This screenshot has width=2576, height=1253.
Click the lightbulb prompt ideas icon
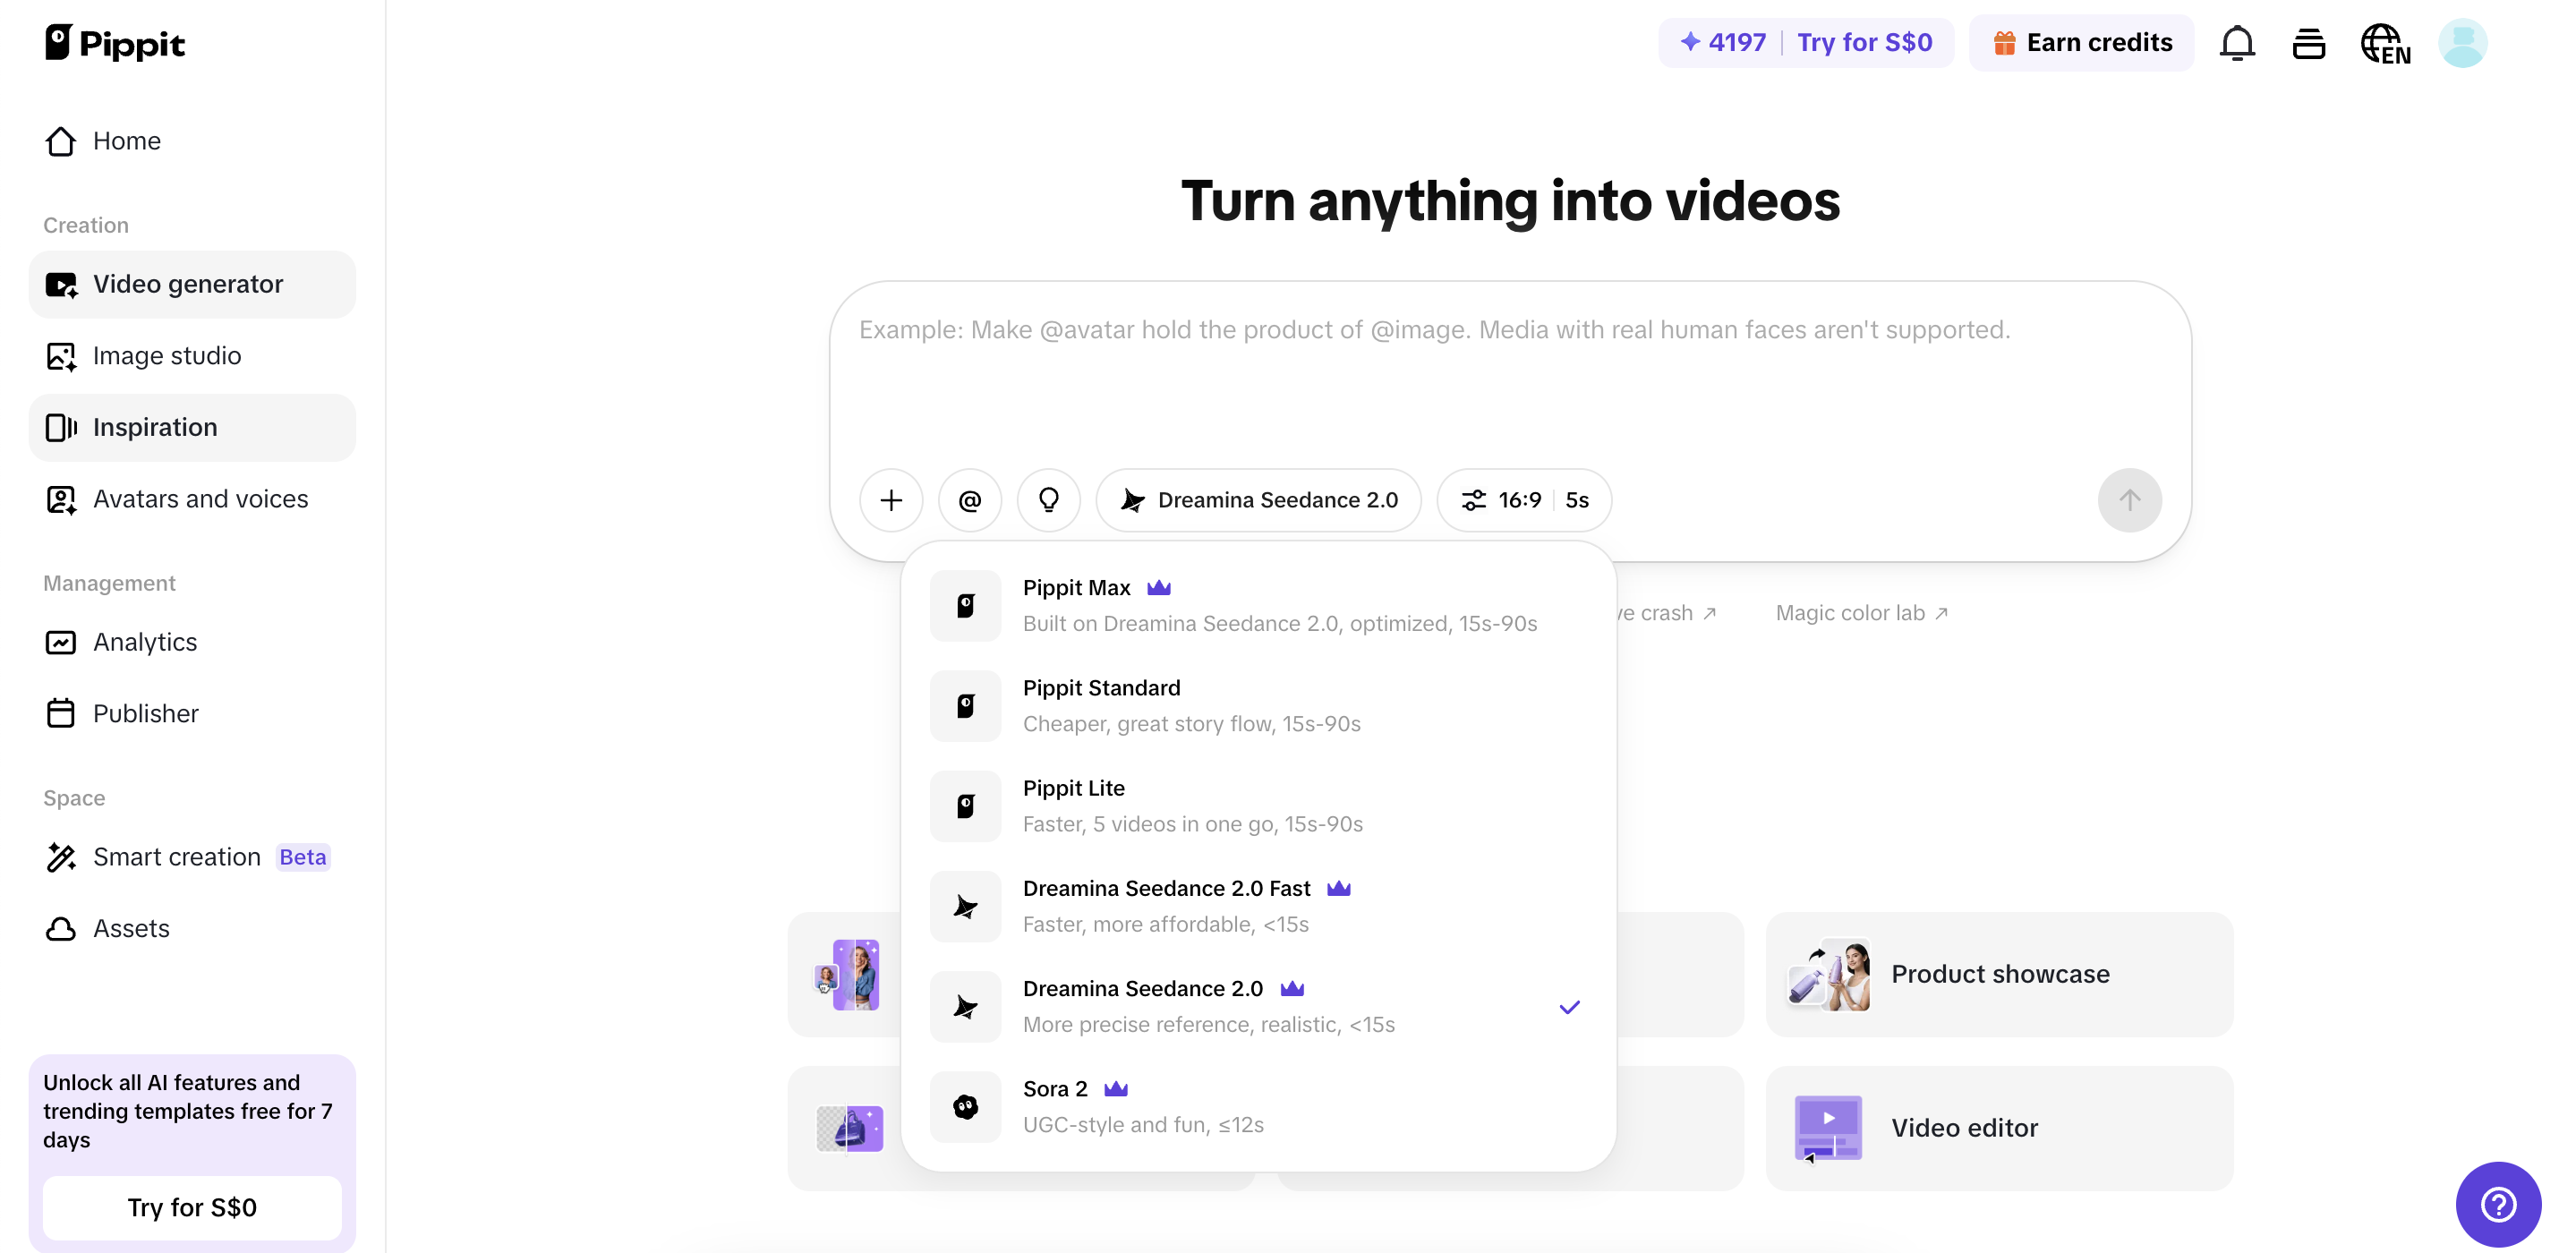coord(1048,500)
